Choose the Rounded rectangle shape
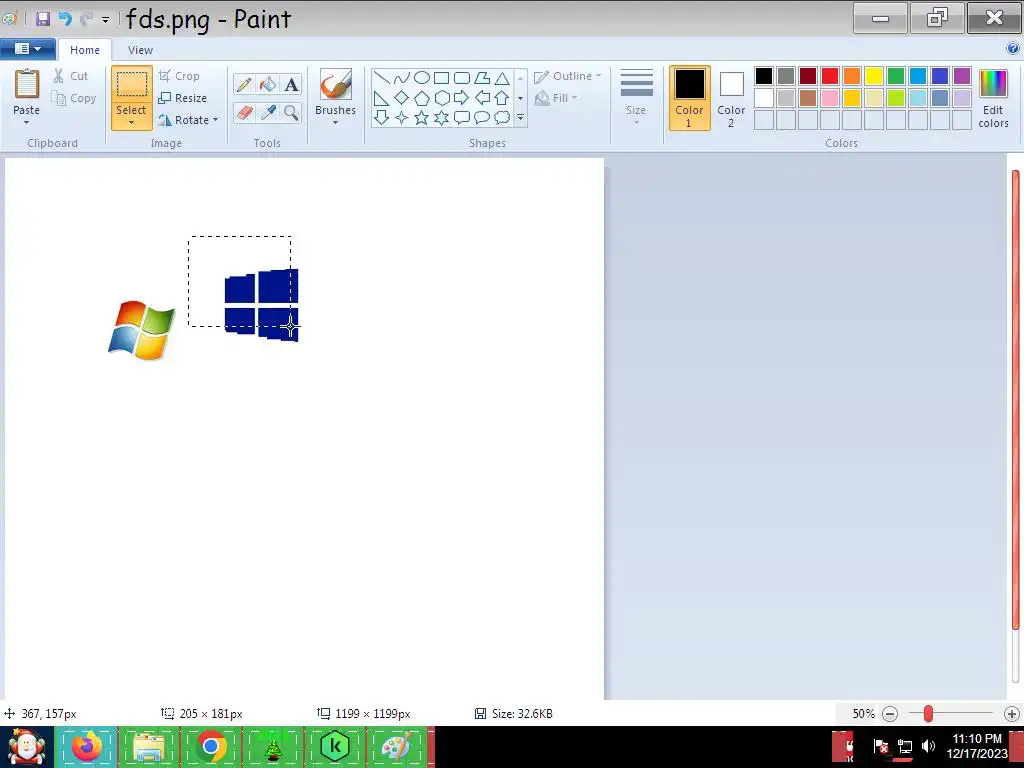This screenshot has height=768, width=1024. 462,78
